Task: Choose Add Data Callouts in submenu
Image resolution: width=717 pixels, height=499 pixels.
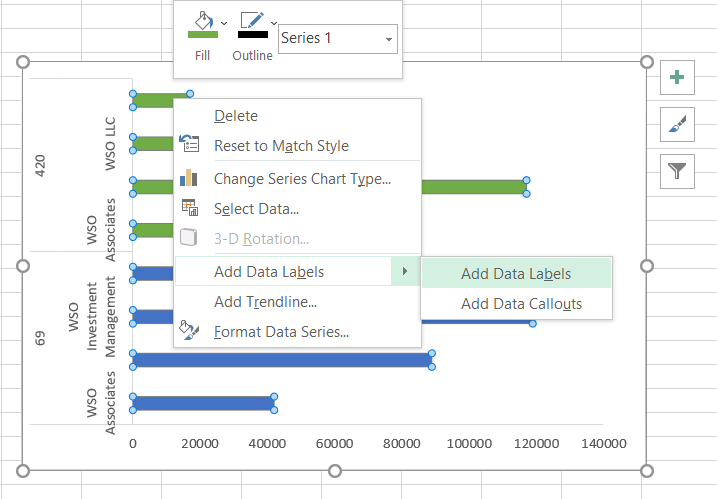Action: pyautogui.click(x=521, y=304)
